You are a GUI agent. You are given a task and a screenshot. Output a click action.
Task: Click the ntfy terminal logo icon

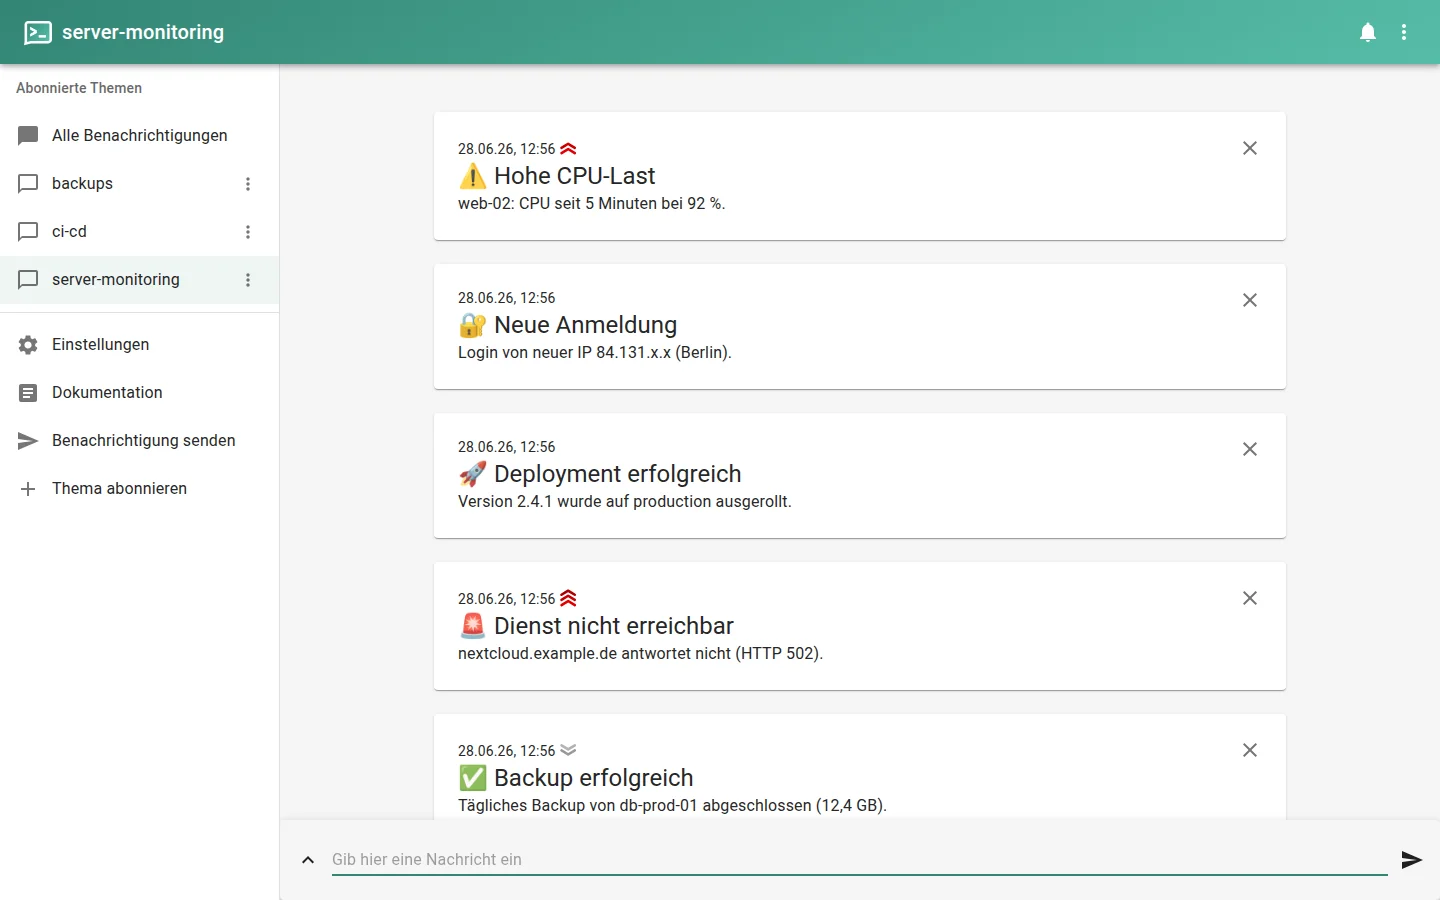[38, 32]
